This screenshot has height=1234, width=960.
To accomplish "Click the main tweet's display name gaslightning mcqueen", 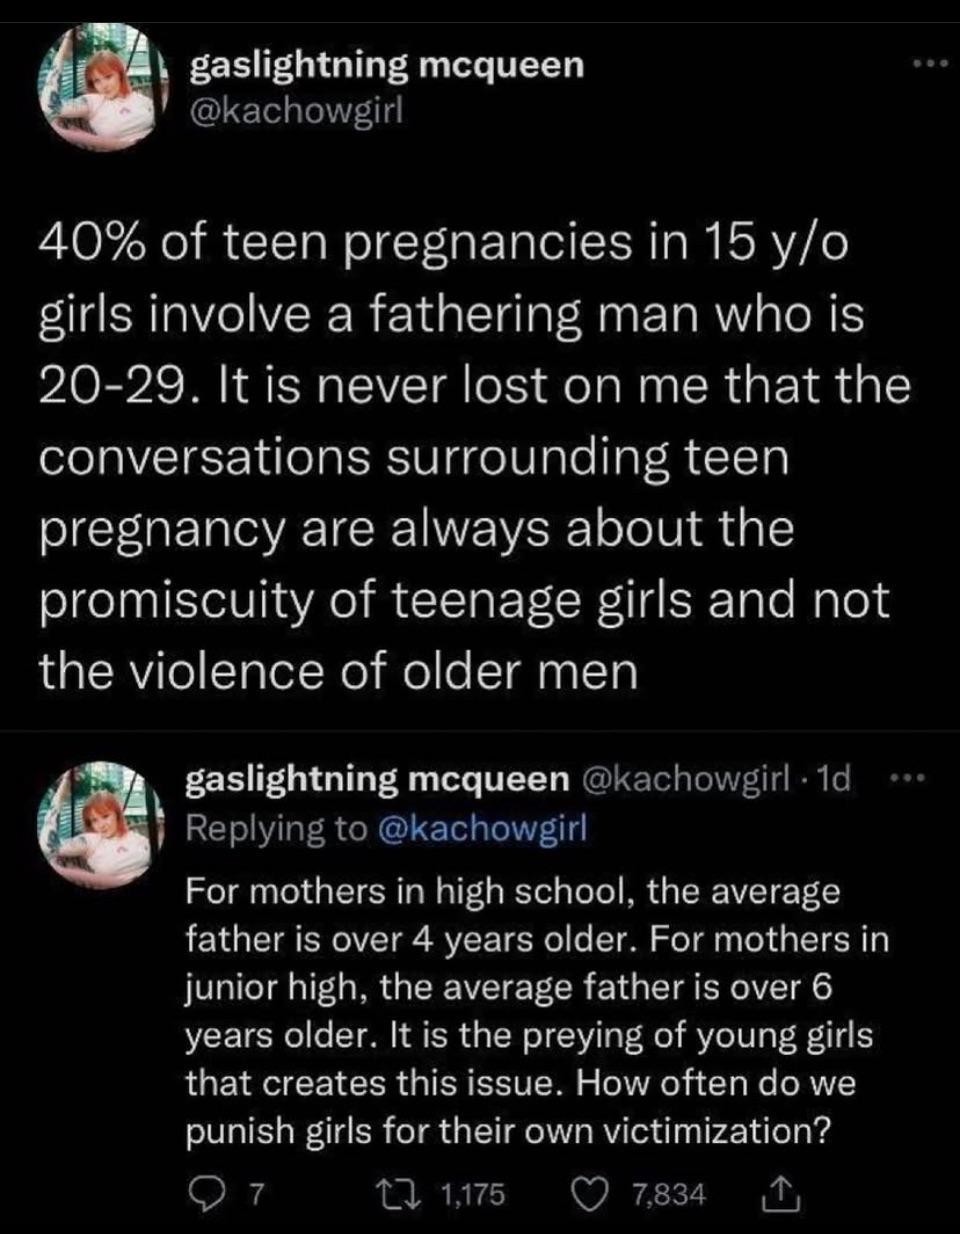I will 386,65.
